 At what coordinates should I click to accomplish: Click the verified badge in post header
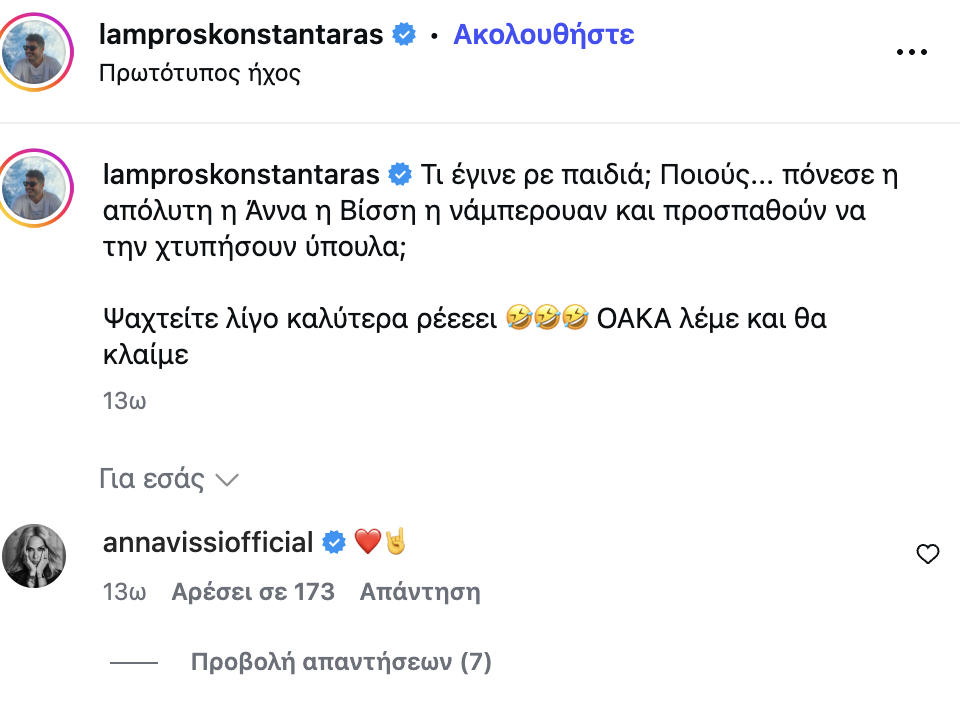click(x=404, y=35)
